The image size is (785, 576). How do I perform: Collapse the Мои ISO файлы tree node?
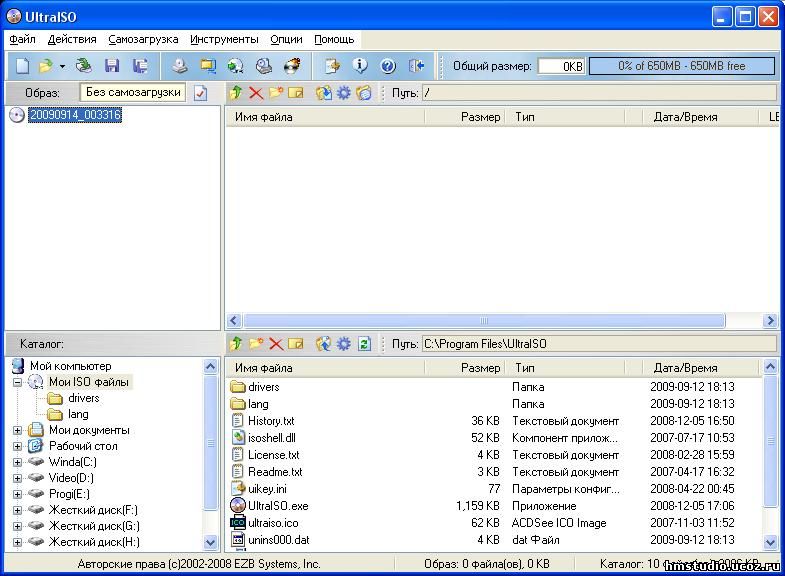18,382
